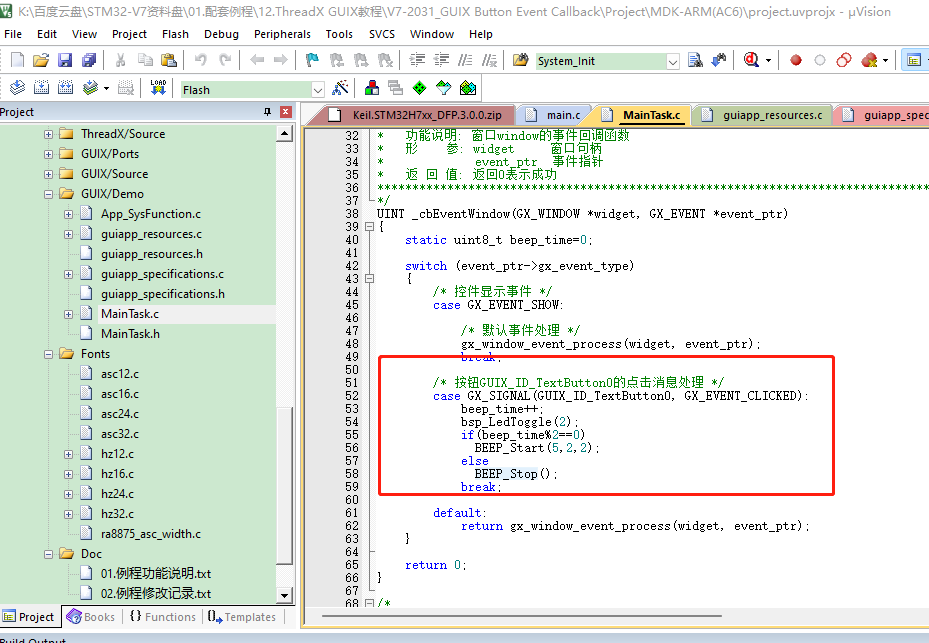Kill all breakpoints icon
Viewport: 929px width, 643px height.
click(869, 60)
